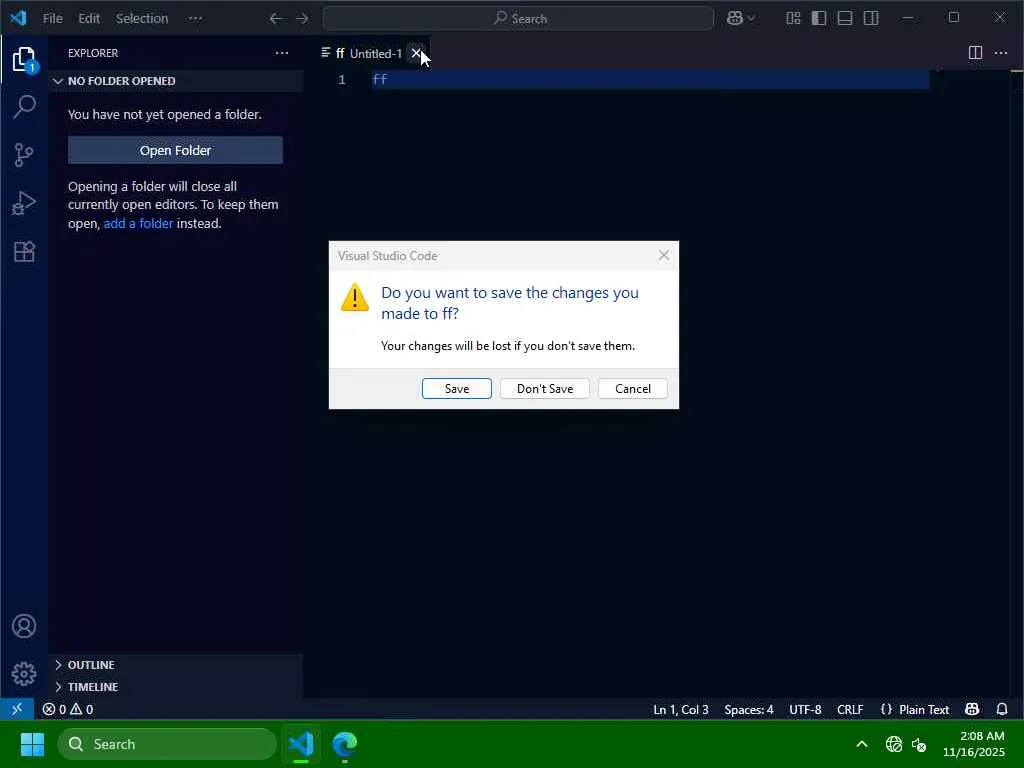Select the ff Untitled-1 tab

click(x=368, y=54)
